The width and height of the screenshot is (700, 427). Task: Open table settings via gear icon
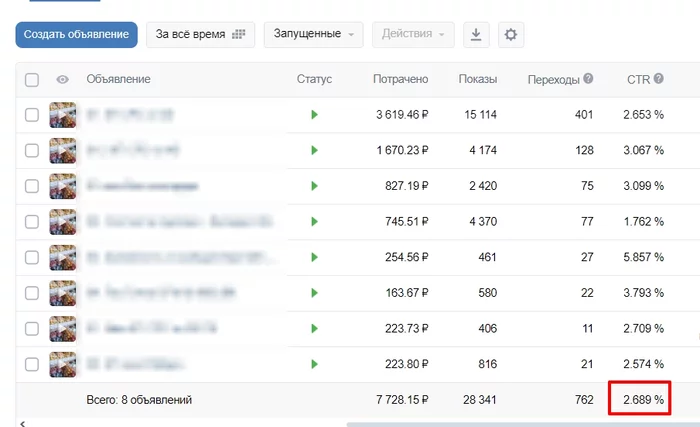pos(511,34)
